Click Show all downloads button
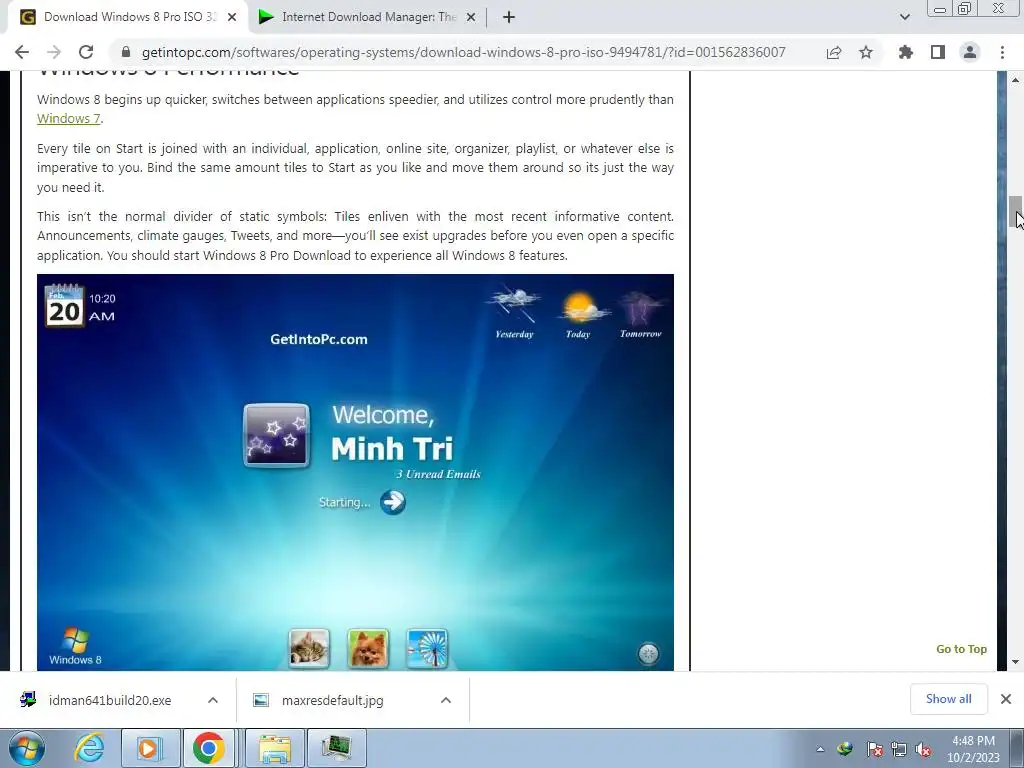The height and width of the screenshot is (768, 1024). pyautogui.click(x=948, y=699)
